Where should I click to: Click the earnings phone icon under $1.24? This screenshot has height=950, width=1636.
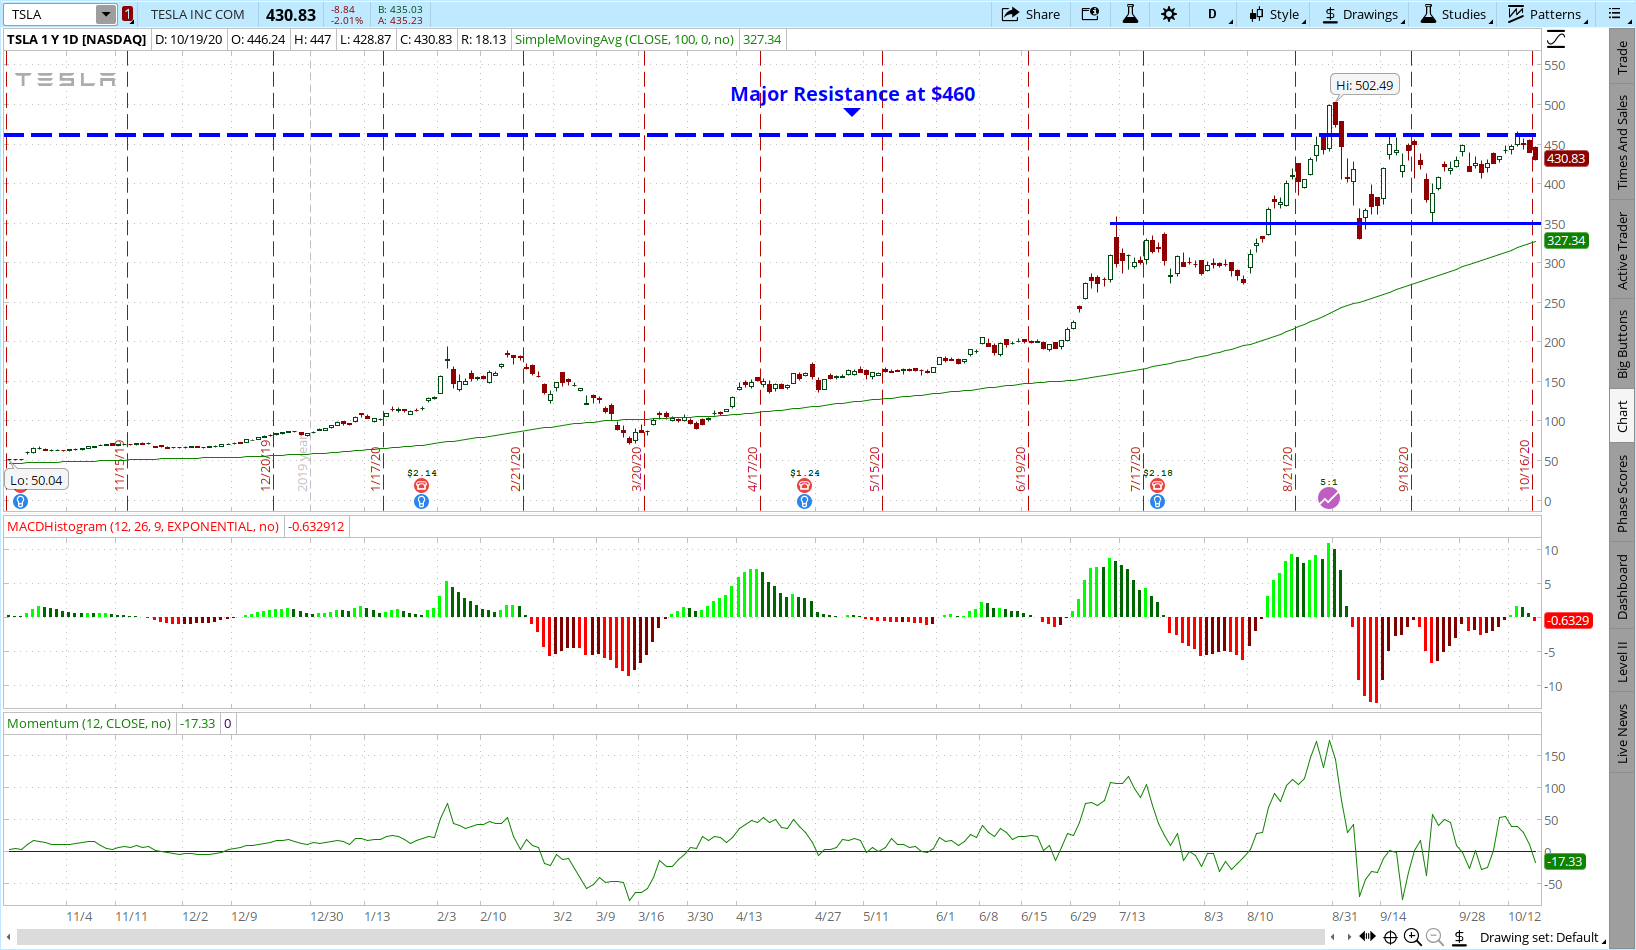804,485
